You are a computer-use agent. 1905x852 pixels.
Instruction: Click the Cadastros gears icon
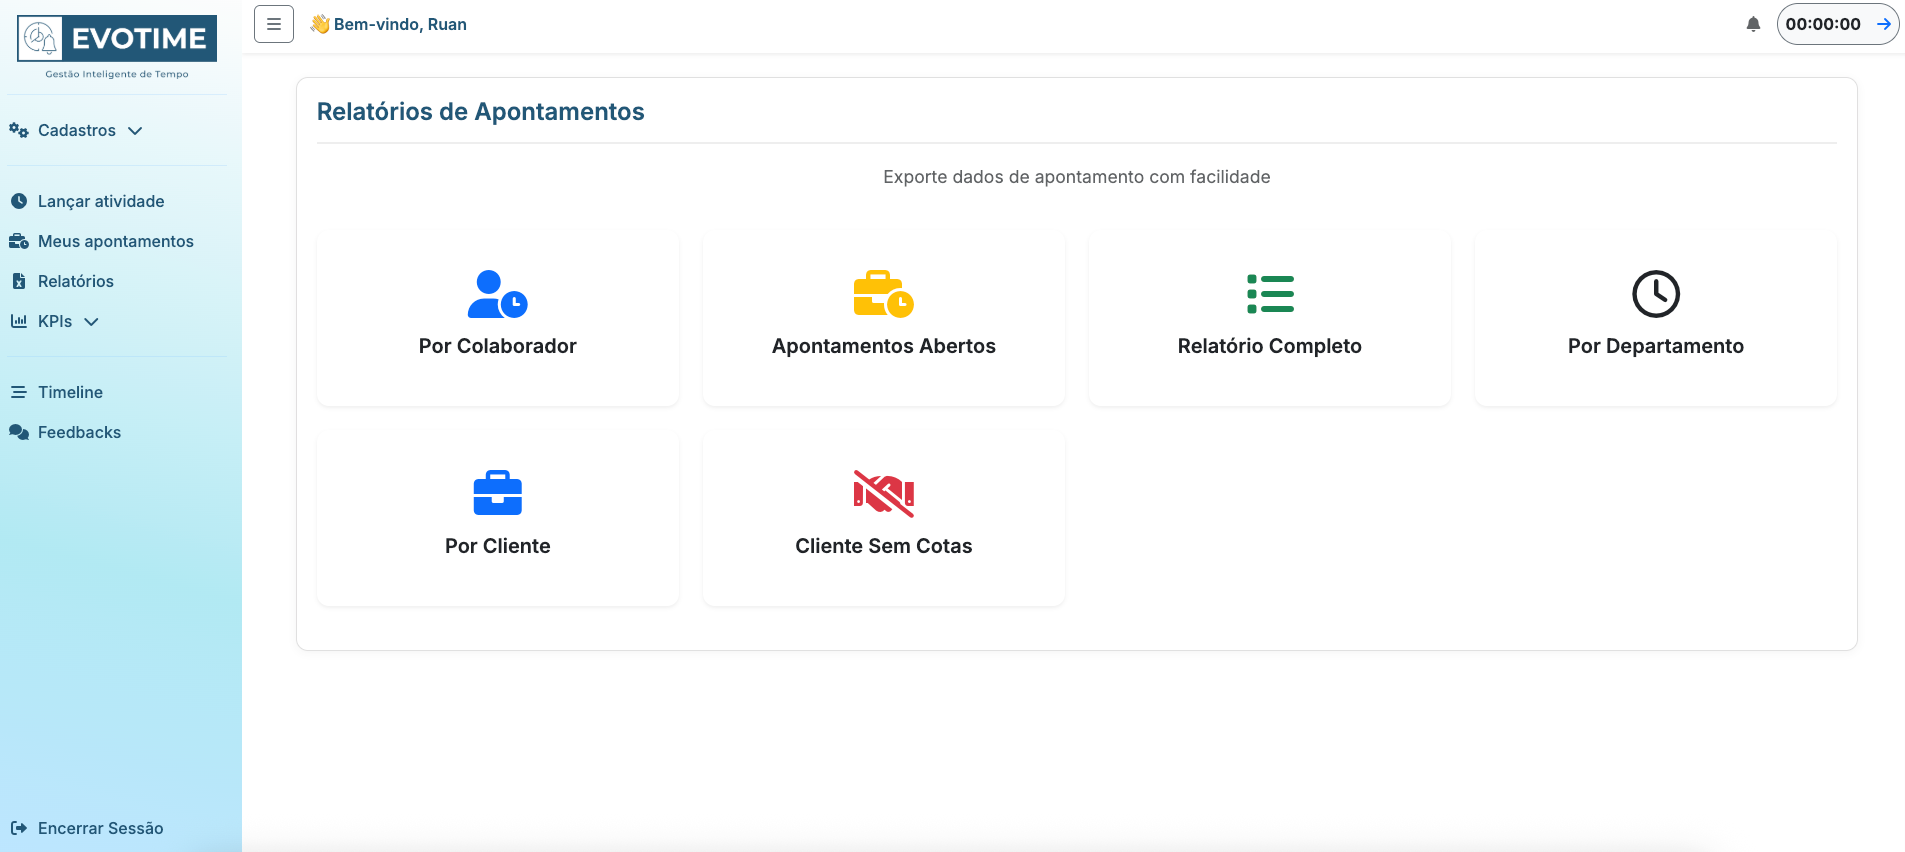(18, 130)
